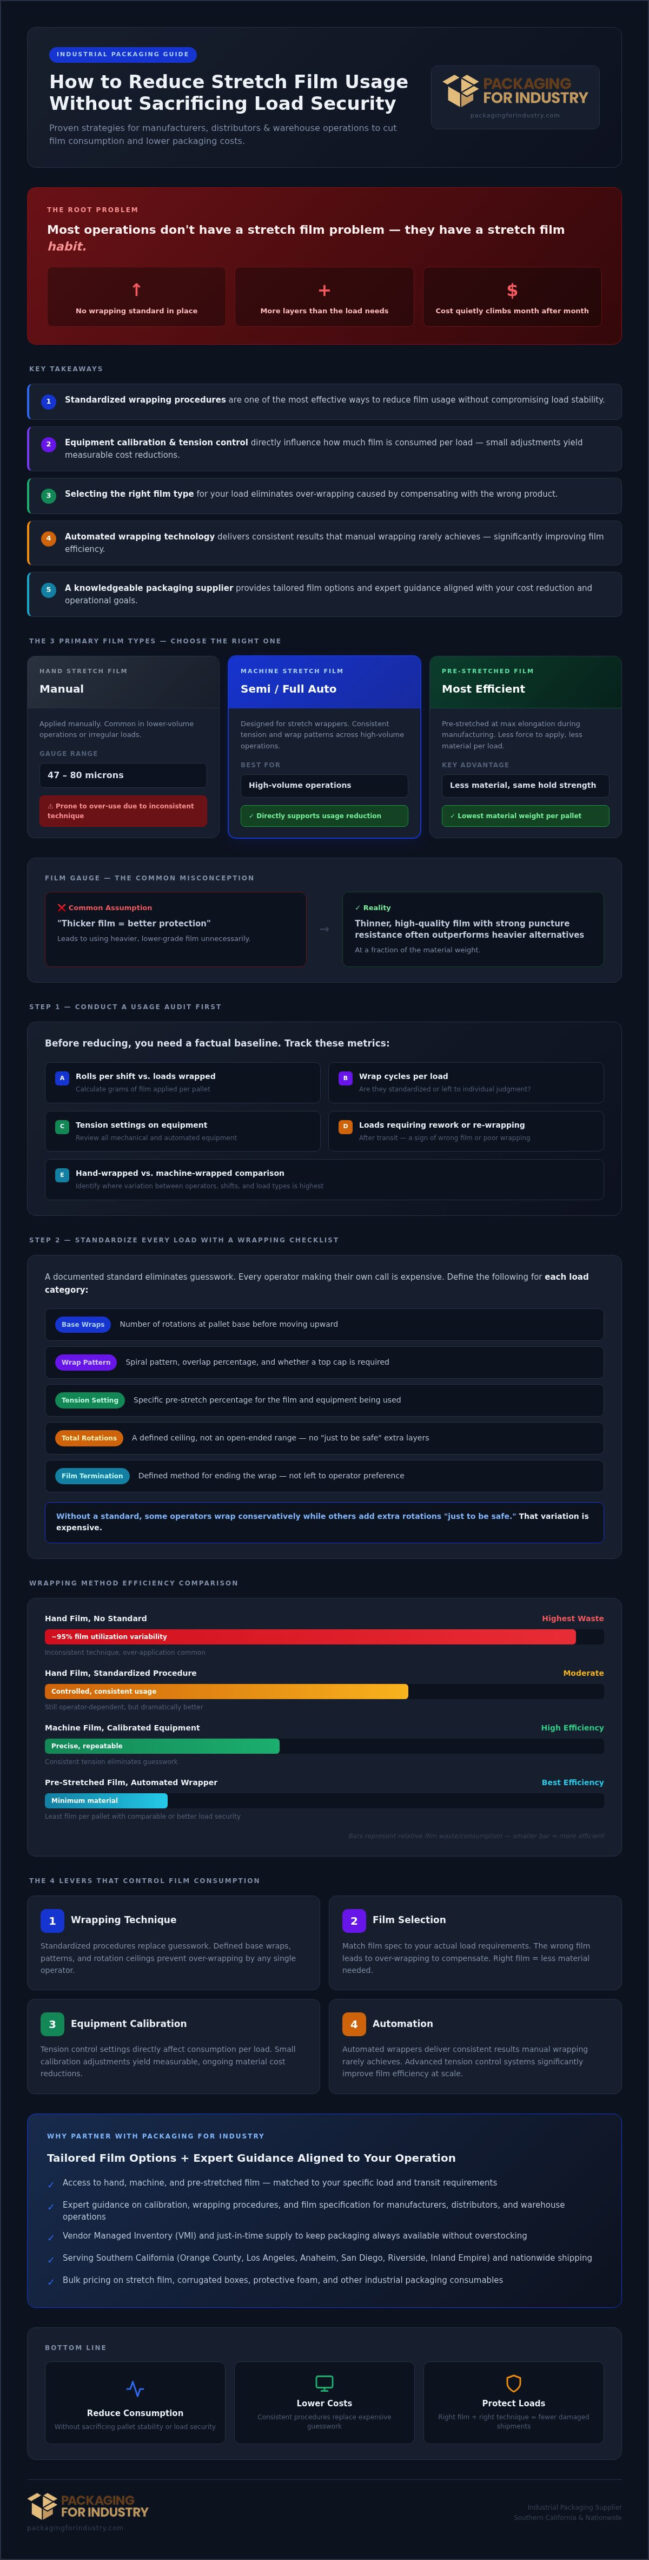Click the 'Total Rotations' orange pill
This screenshot has width=649, height=2560.
tap(89, 1438)
